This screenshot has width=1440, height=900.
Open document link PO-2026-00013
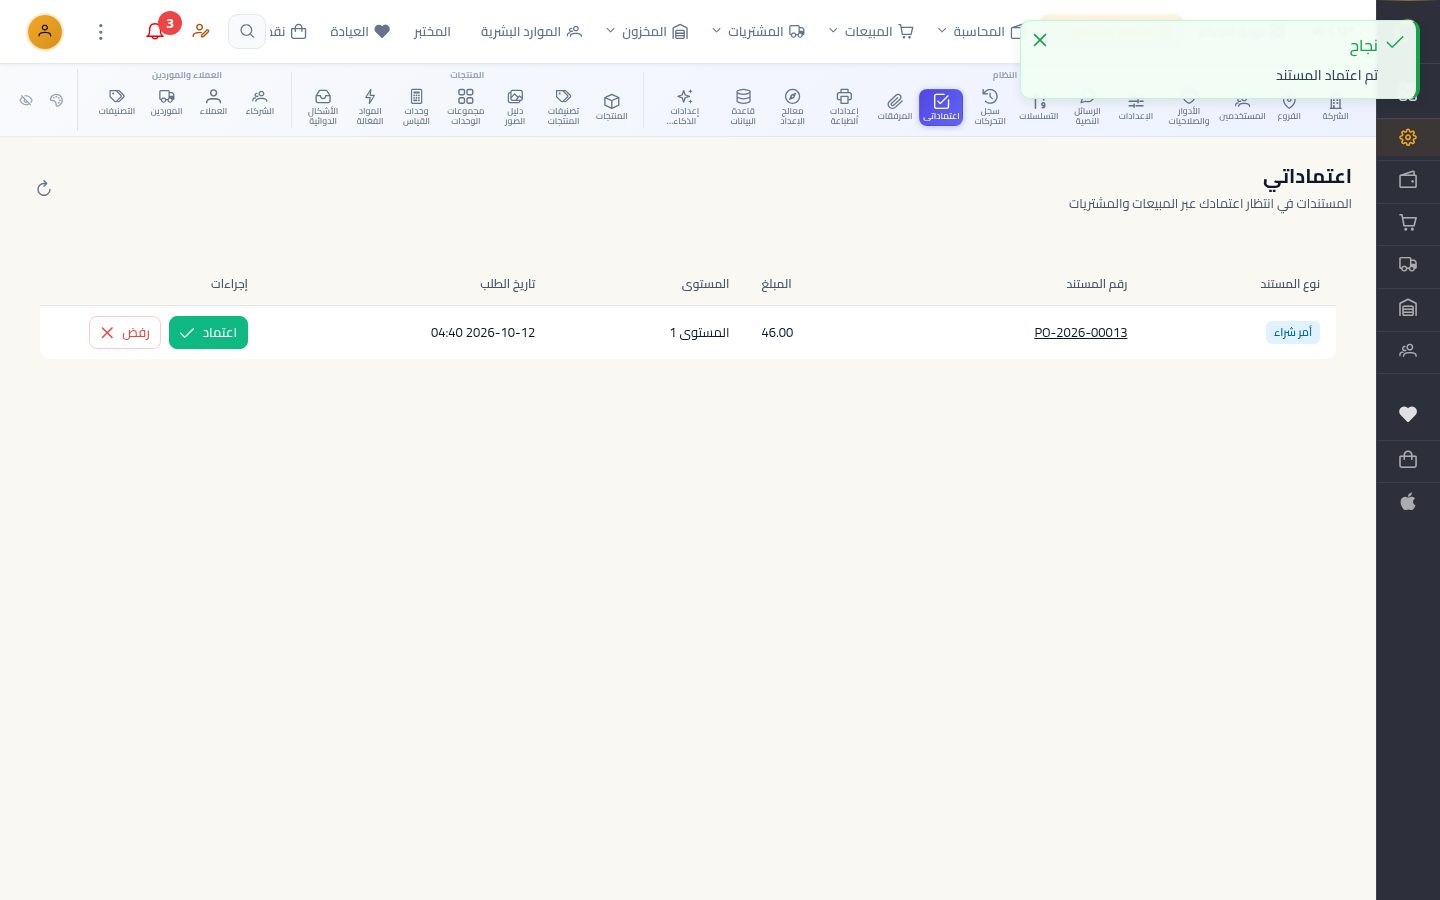coord(1081,332)
